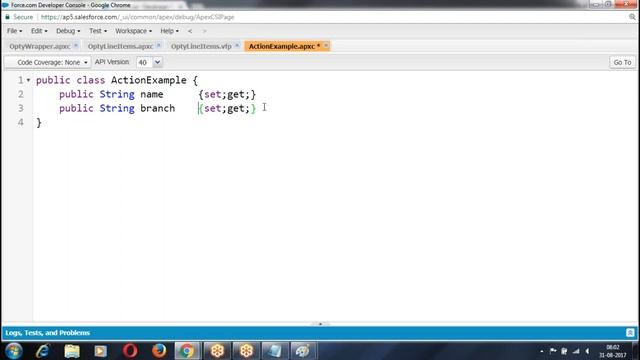Open the Logs, Tests, and Problems panel
640x360 pixels.
[47, 333]
